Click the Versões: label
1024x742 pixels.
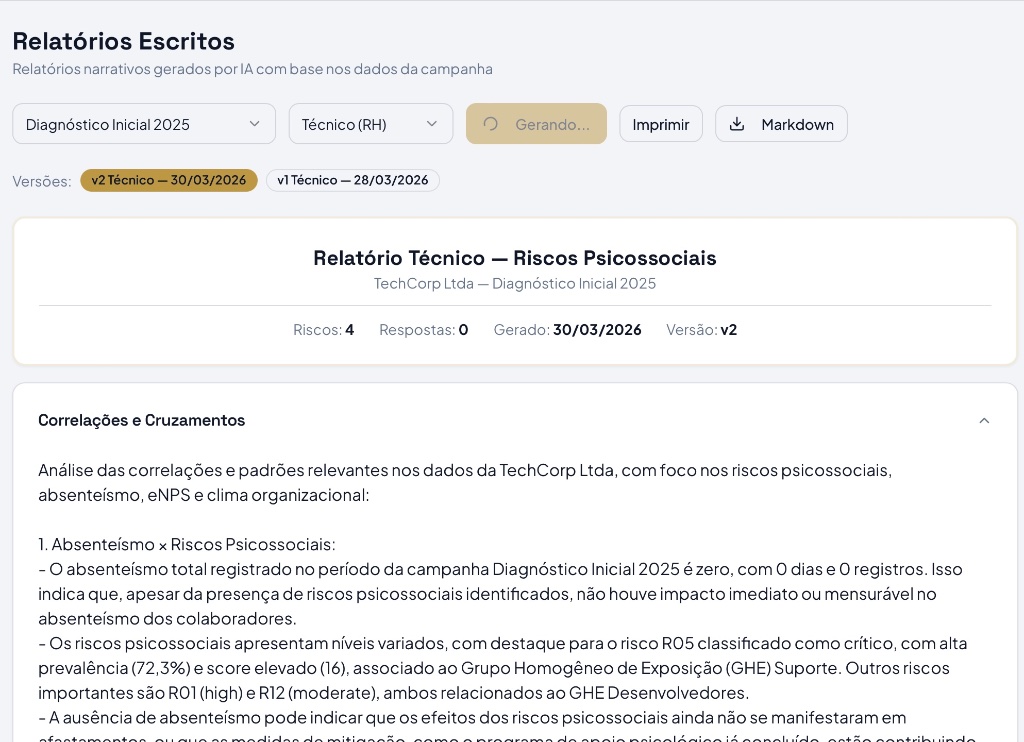click(x=42, y=181)
